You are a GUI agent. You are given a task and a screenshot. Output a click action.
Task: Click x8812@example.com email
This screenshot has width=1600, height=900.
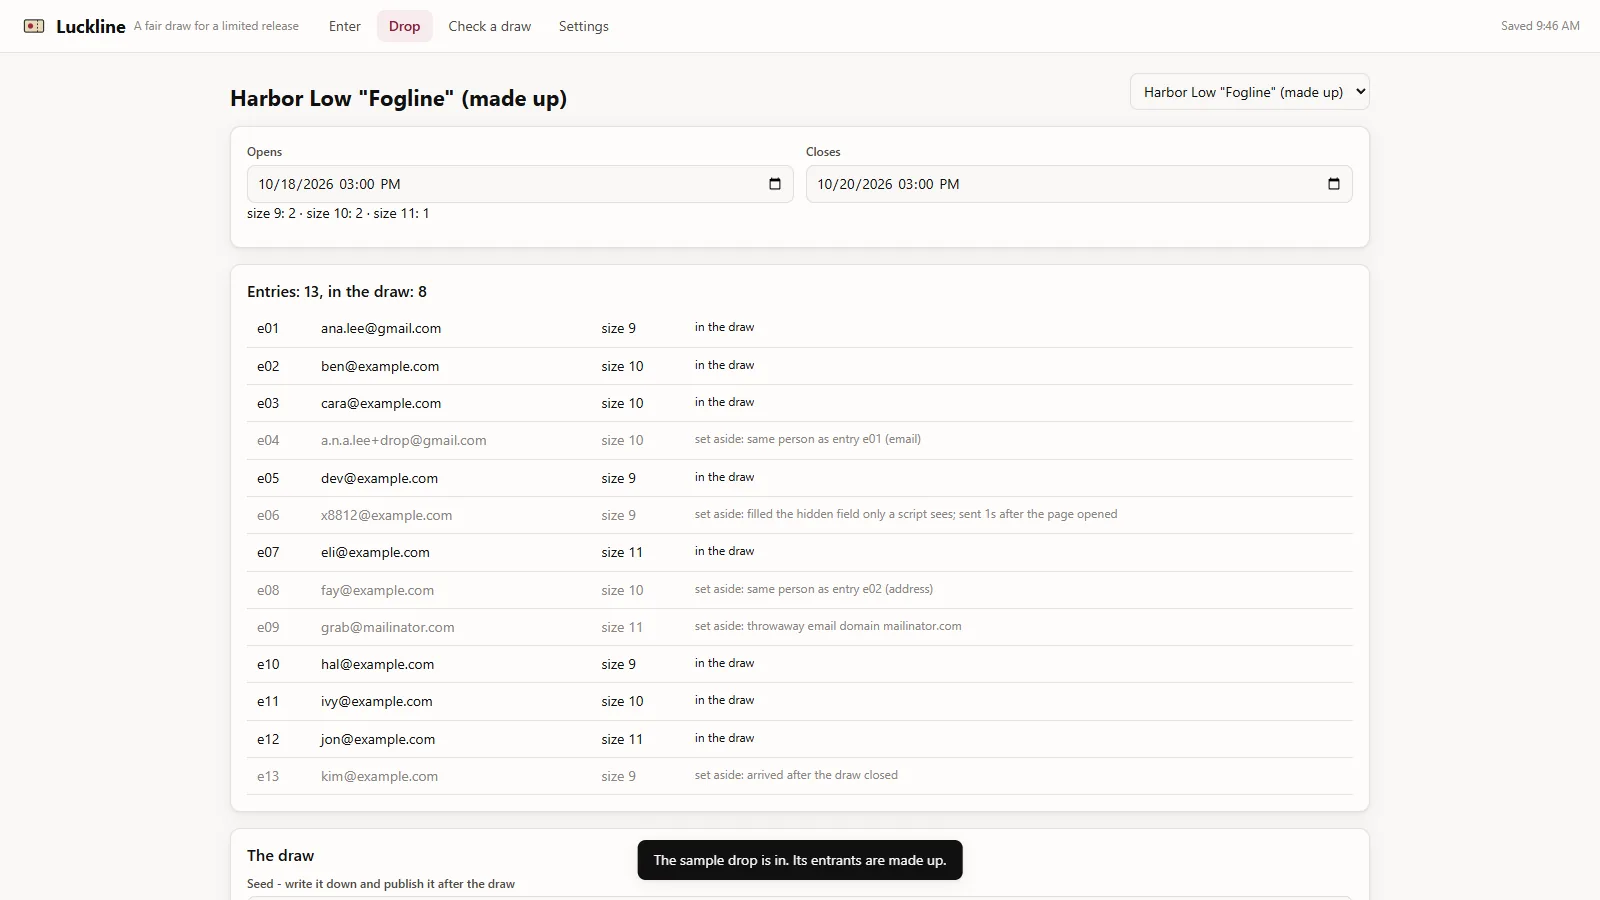tap(386, 515)
